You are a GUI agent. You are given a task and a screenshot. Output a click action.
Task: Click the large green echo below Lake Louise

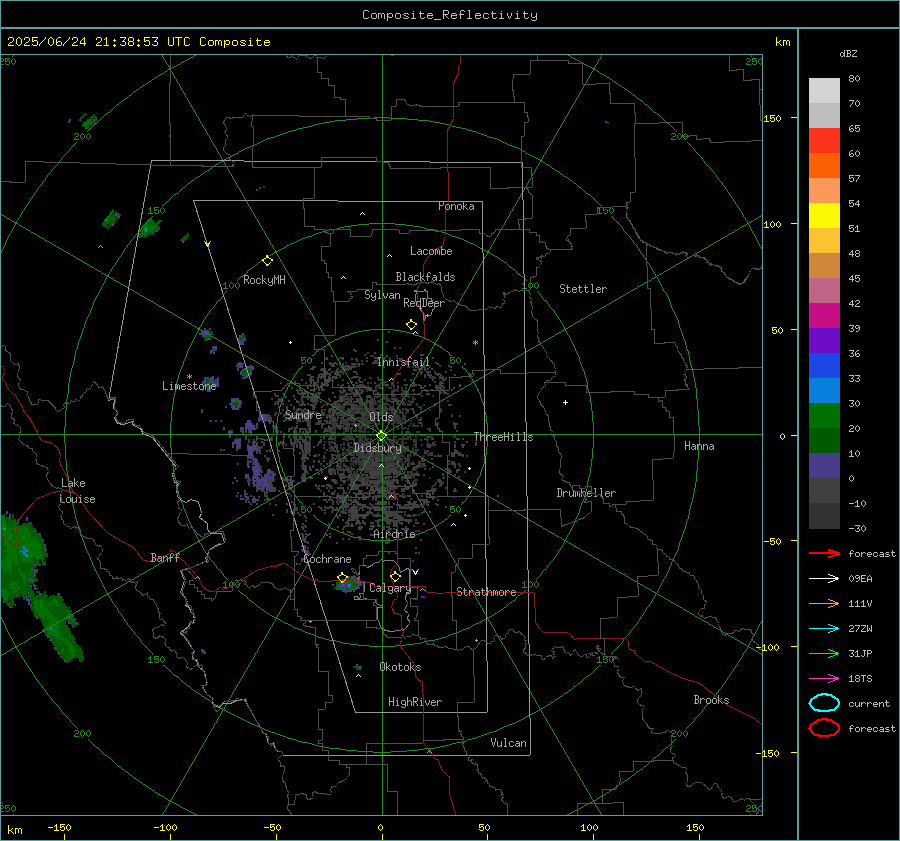22,560
